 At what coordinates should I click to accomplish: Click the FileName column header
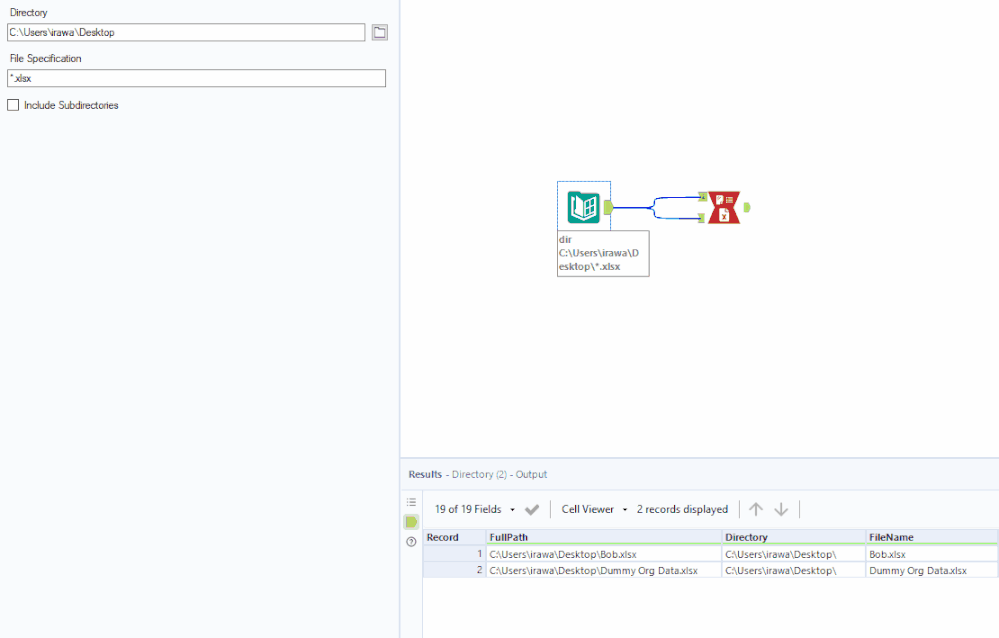[x=932, y=537]
